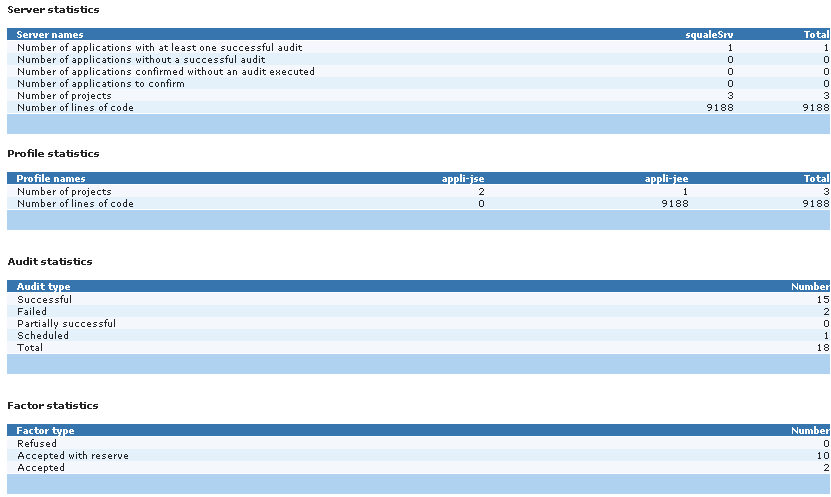
Task: Click 'Number of applications confirmed without an audit executed'
Action: [x=166, y=72]
